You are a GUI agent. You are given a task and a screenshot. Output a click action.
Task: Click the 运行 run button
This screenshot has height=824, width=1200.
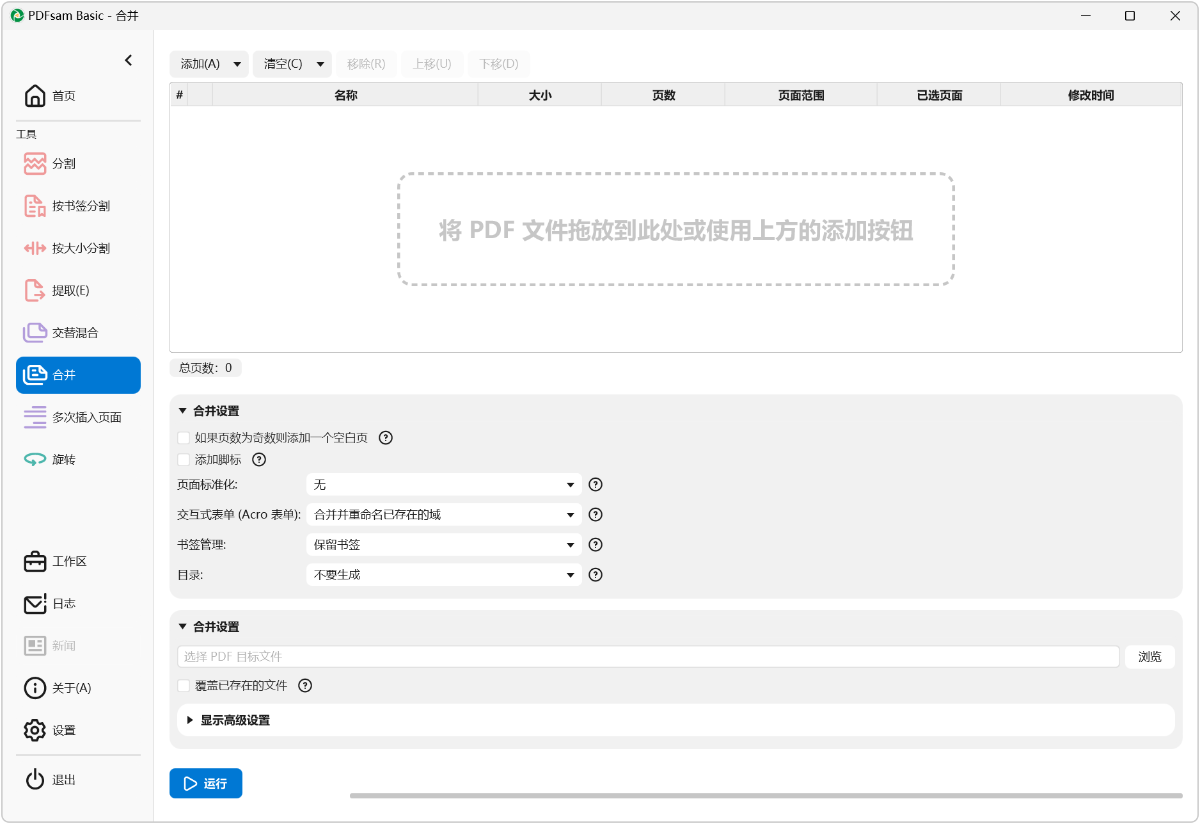206,783
